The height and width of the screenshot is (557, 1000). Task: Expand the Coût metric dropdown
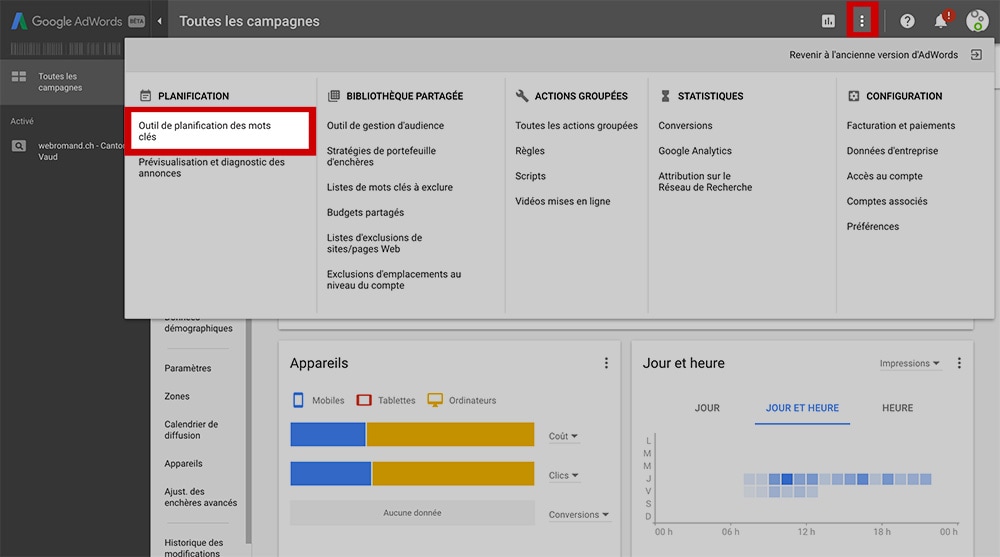pyautogui.click(x=564, y=436)
